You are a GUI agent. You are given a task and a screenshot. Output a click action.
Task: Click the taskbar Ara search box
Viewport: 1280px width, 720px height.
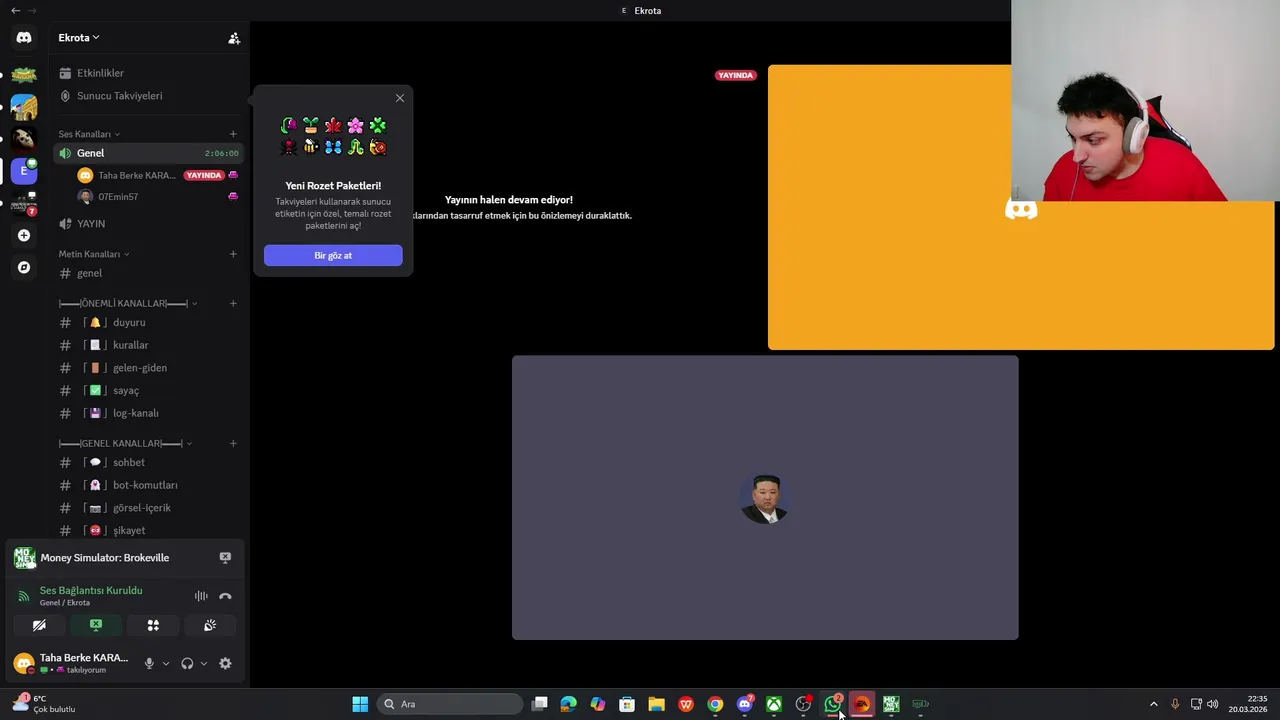click(x=450, y=704)
